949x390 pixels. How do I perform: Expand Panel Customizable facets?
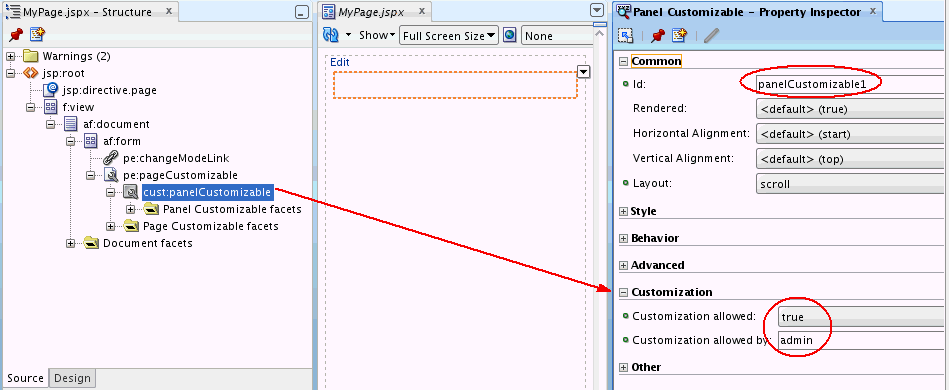[x=130, y=209]
